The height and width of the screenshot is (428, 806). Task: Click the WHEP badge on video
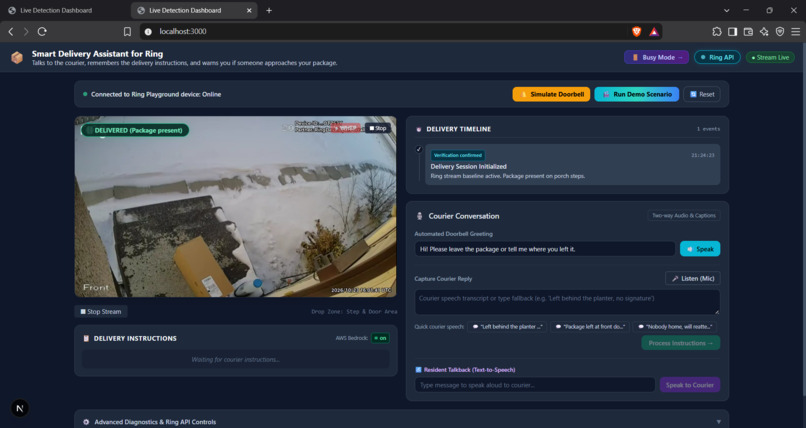(x=346, y=128)
